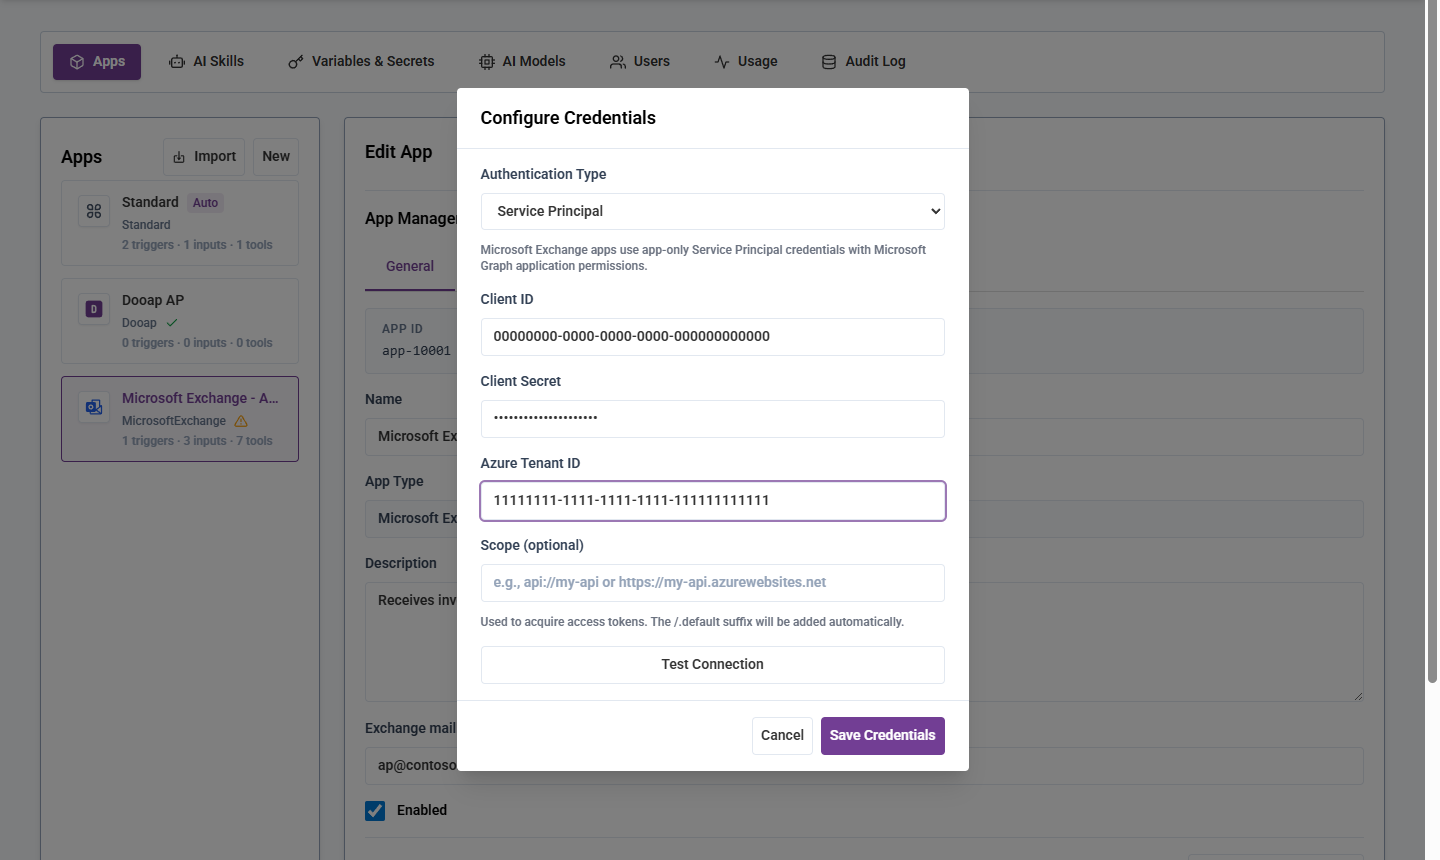Viewport: 1440px width, 860px height.
Task: Click the AI Skills robot icon
Action: [x=177, y=62]
